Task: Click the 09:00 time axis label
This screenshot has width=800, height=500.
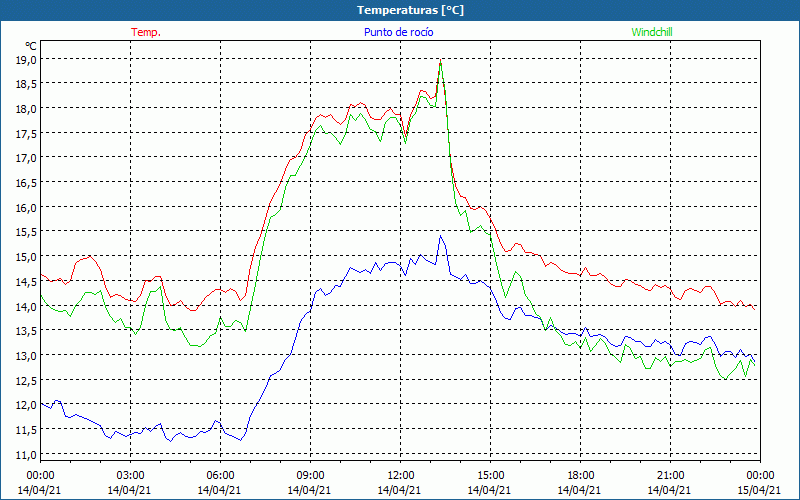Action: point(310,476)
